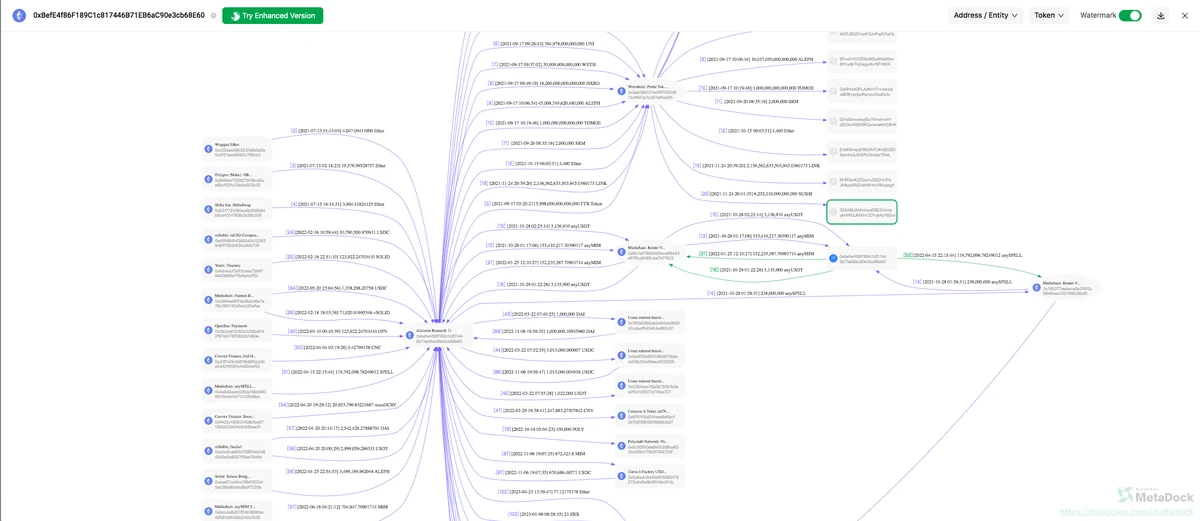Click the Polygon (Matic) node icon

pos(209,180)
